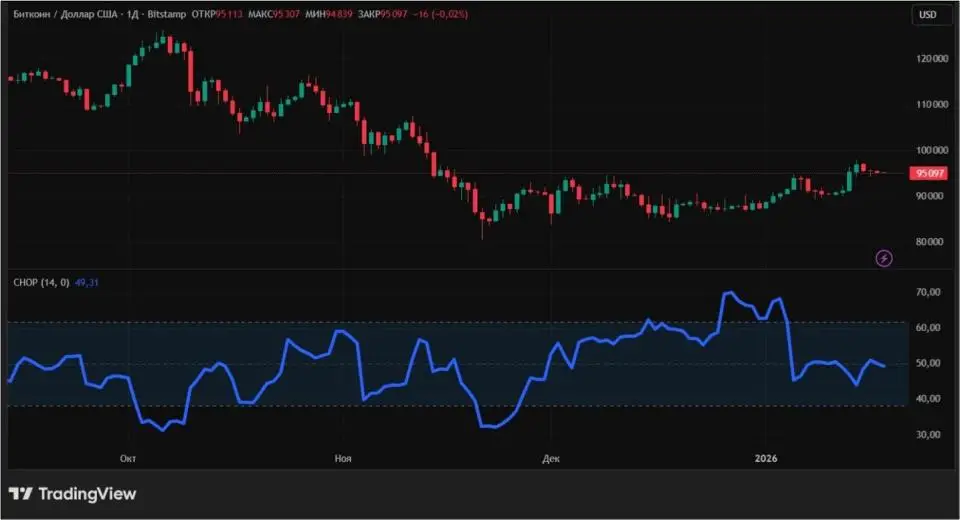Click the CHOP value 49,31
Viewport: 960px width, 520px height.
point(85,283)
